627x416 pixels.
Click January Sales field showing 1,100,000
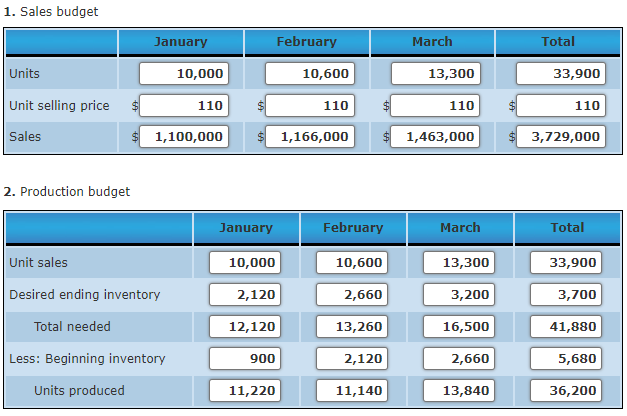point(184,137)
